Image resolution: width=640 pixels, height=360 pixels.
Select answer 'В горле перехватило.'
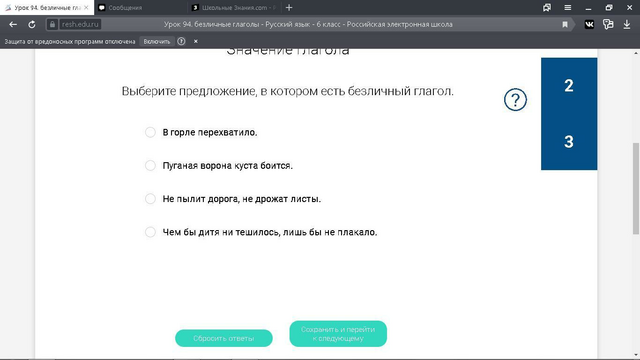(150, 132)
